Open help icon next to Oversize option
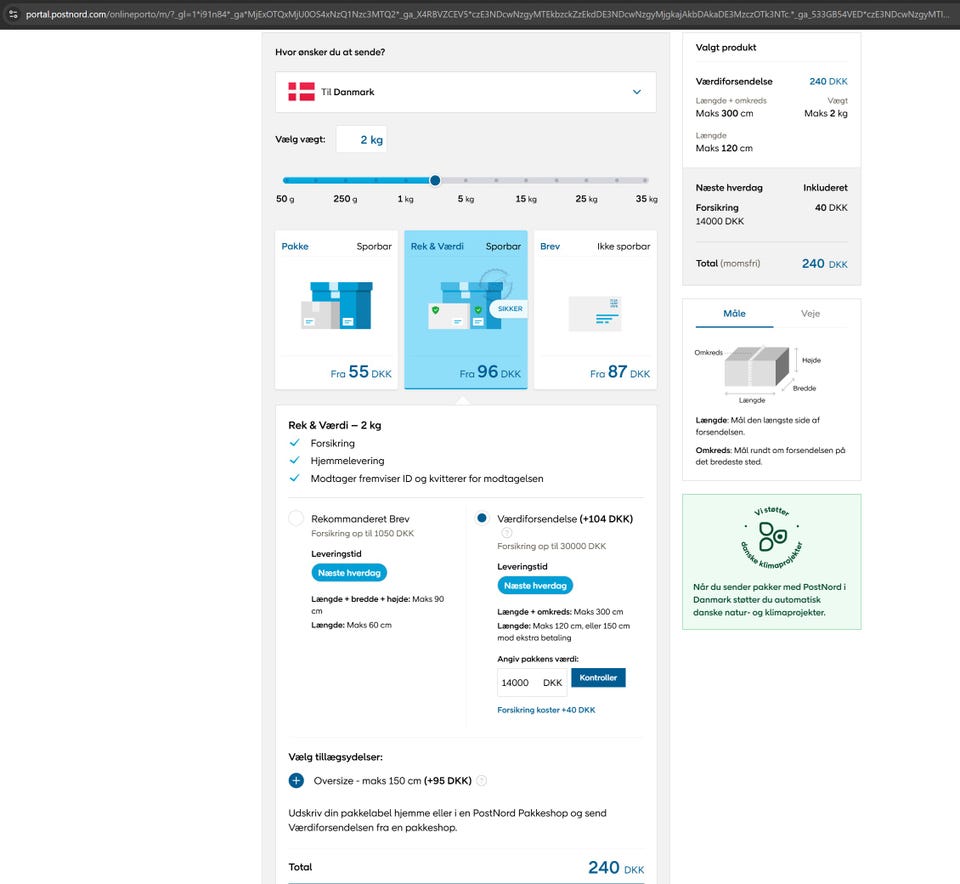960x884 pixels. (482, 781)
